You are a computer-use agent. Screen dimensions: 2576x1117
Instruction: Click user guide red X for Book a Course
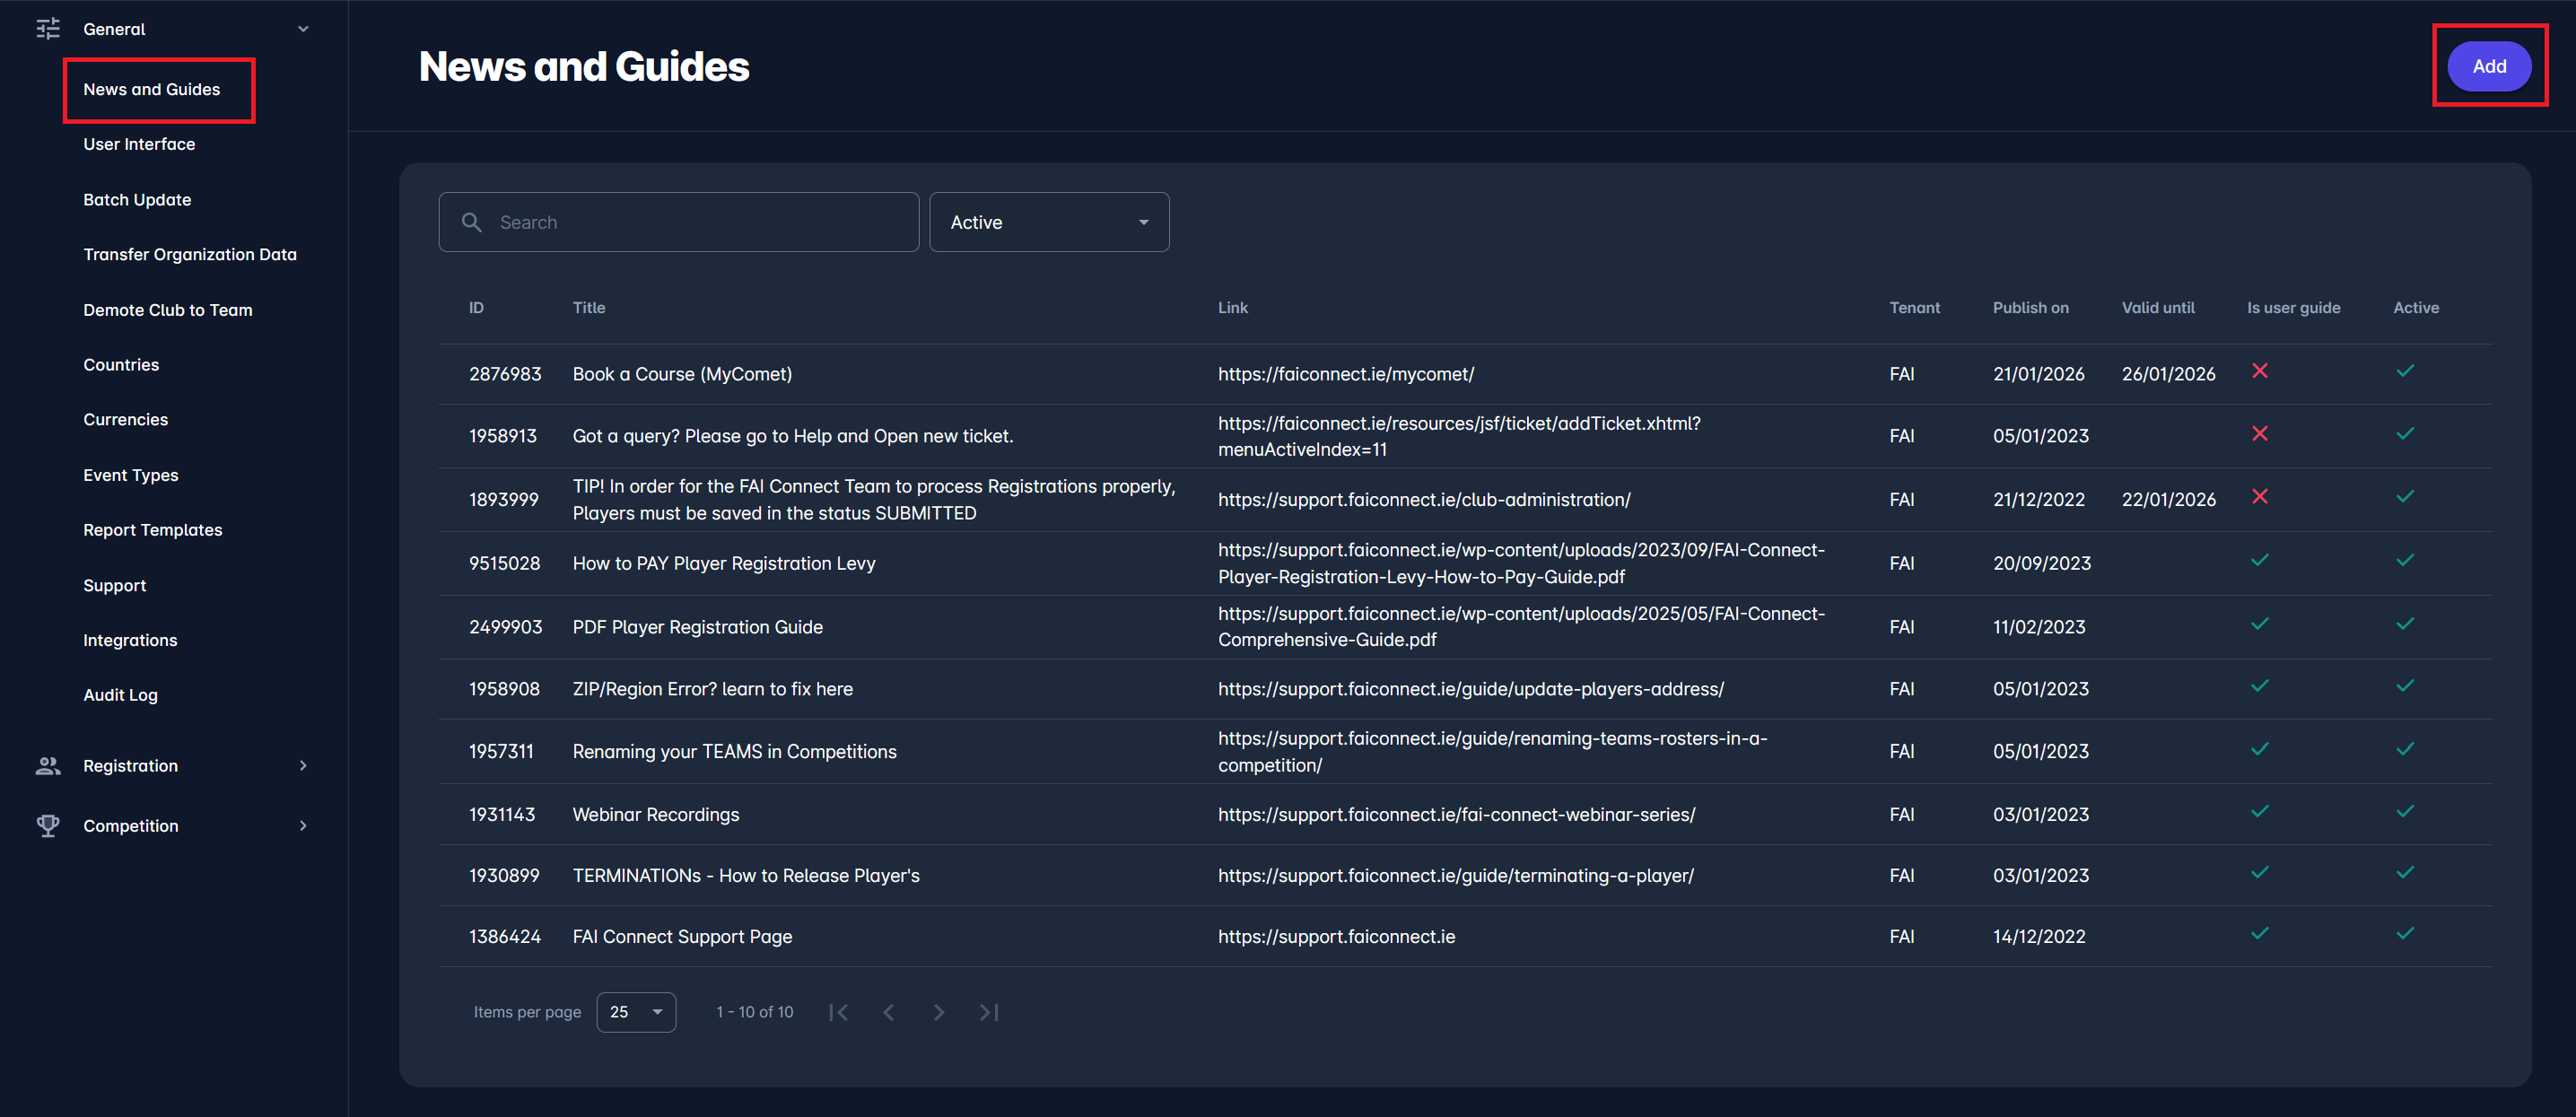pyautogui.click(x=2259, y=371)
